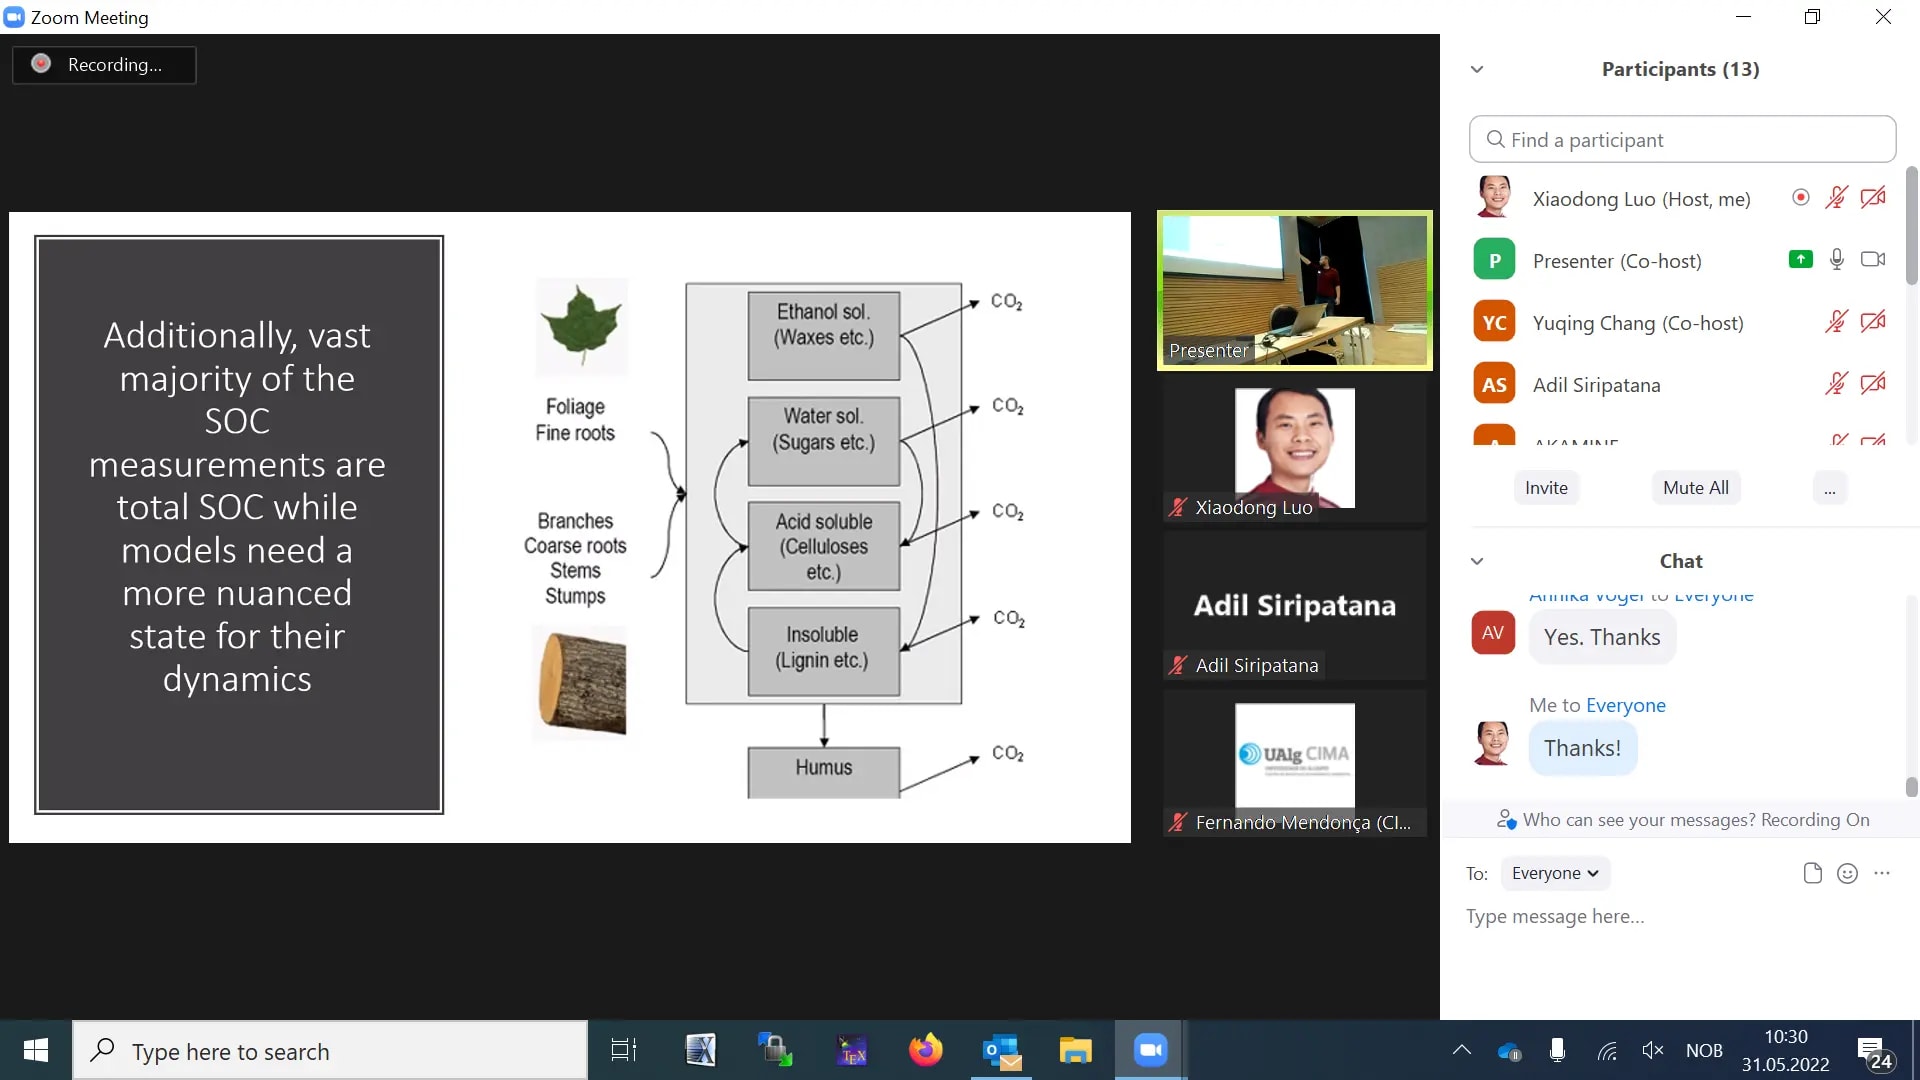The height and width of the screenshot is (1080, 1920).
Task: Open the message recipients dropdown
Action: click(x=1553, y=872)
